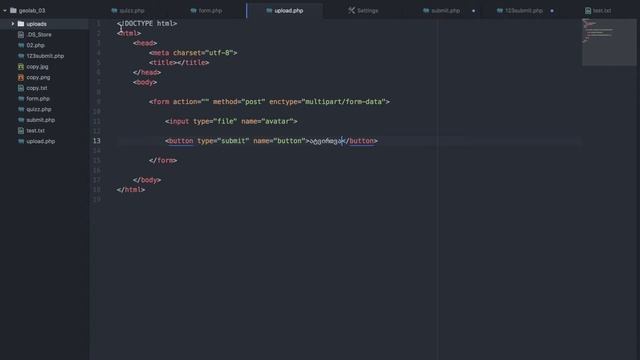Click the geolab_03 project folder icon
Screen dimensions: 640x360
[13, 11]
